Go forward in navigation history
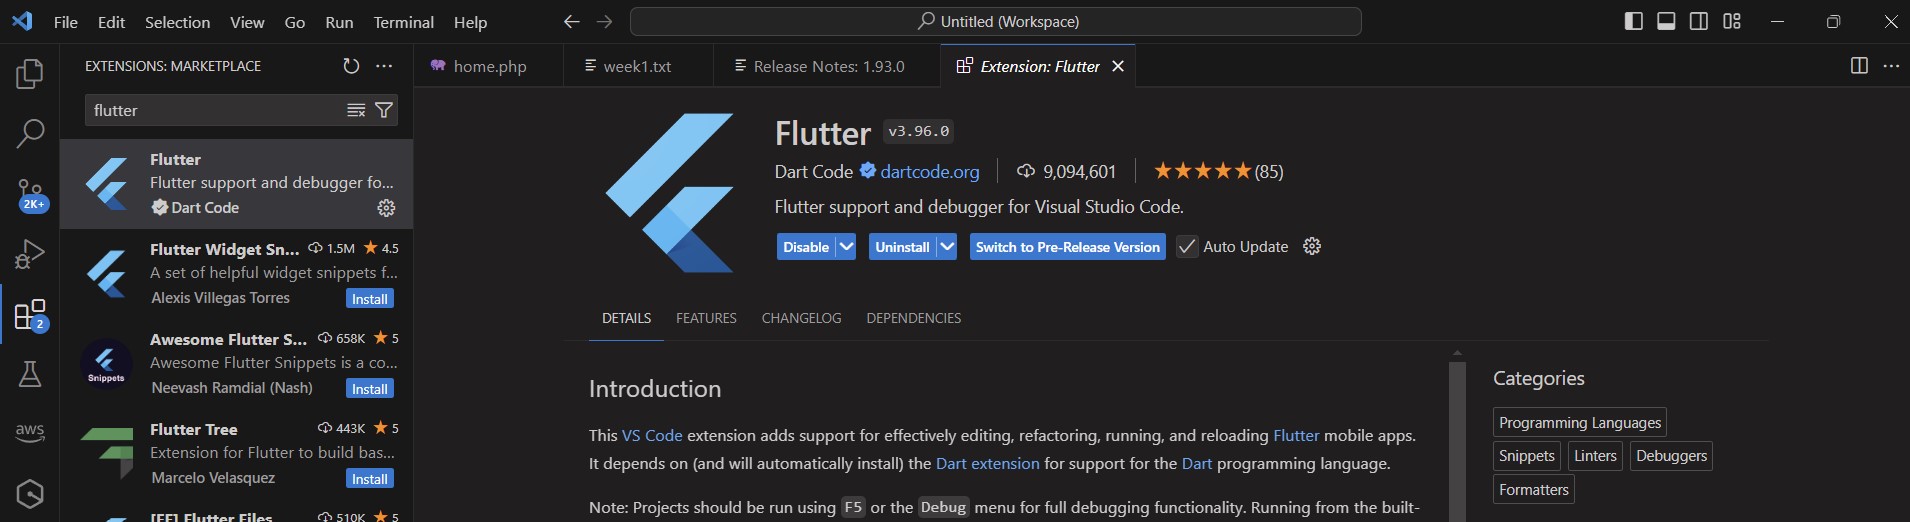 (604, 22)
